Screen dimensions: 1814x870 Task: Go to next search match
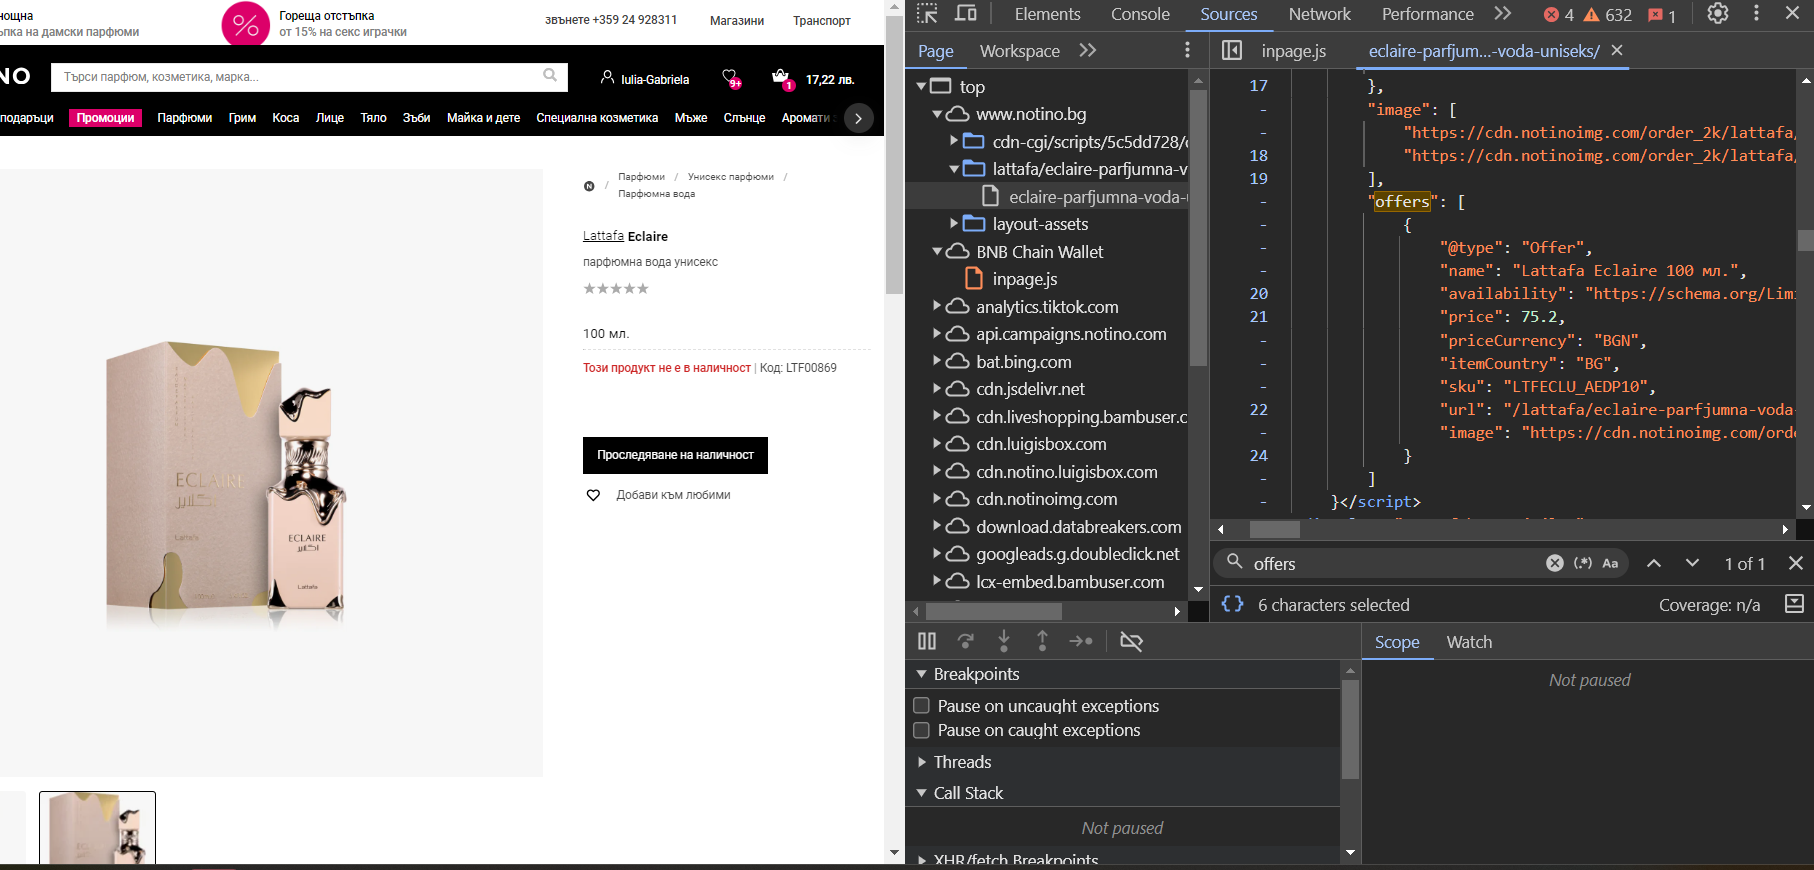[1692, 563]
